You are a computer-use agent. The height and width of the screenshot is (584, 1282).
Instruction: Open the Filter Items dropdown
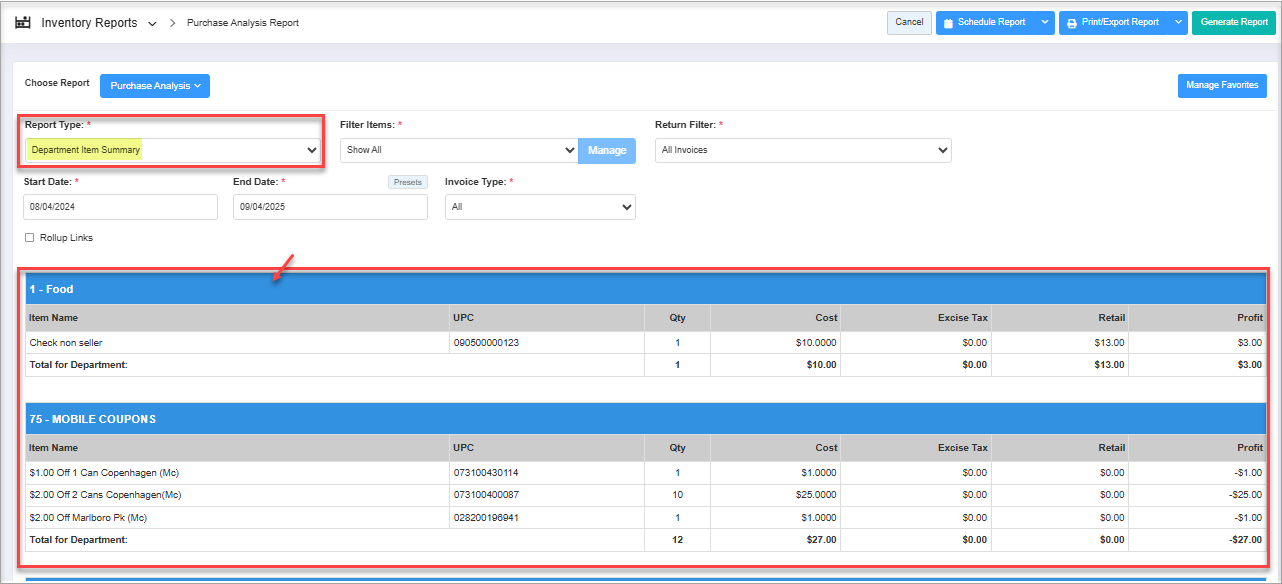click(458, 150)
